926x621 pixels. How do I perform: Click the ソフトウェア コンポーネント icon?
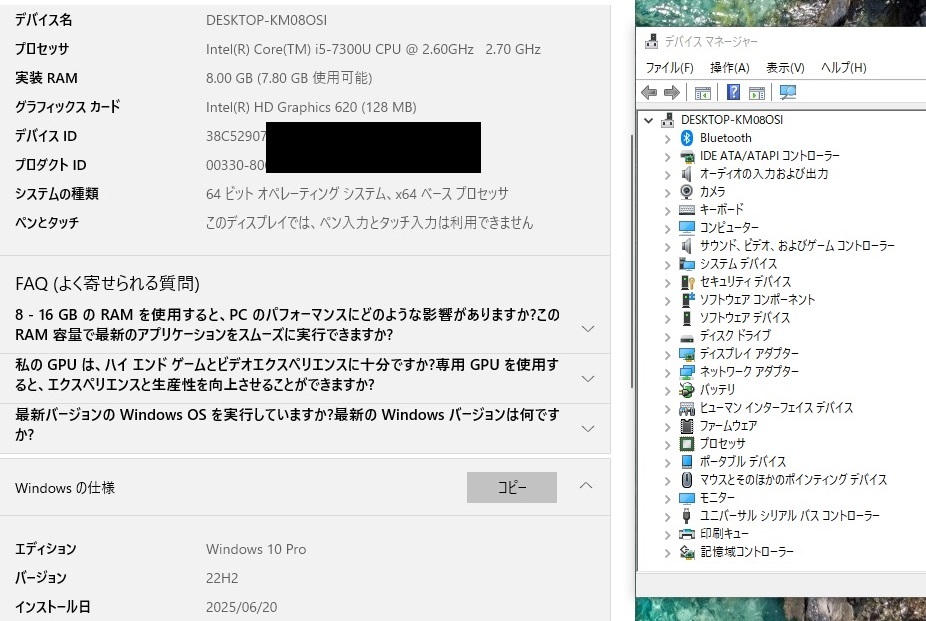point(687,300)
